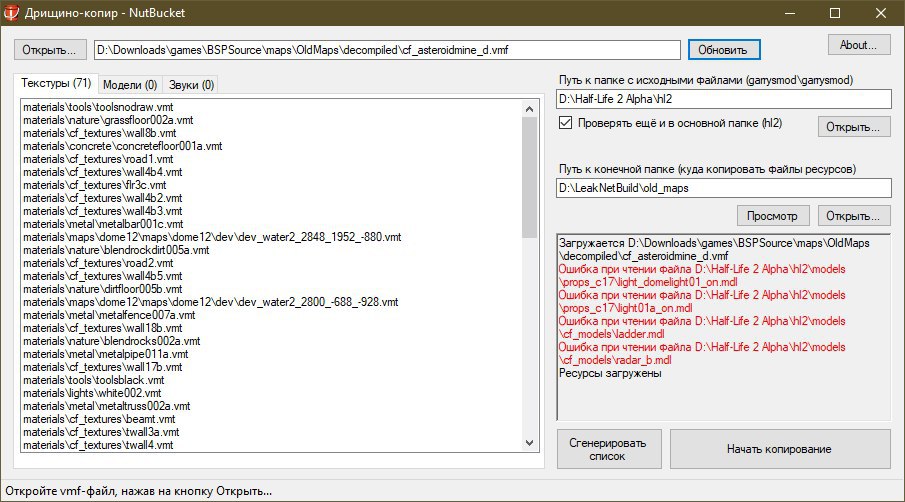Select materials\cf_textures\wall4b4.vmt
Viewport: 905px width, 502px height.
point(103,172)
